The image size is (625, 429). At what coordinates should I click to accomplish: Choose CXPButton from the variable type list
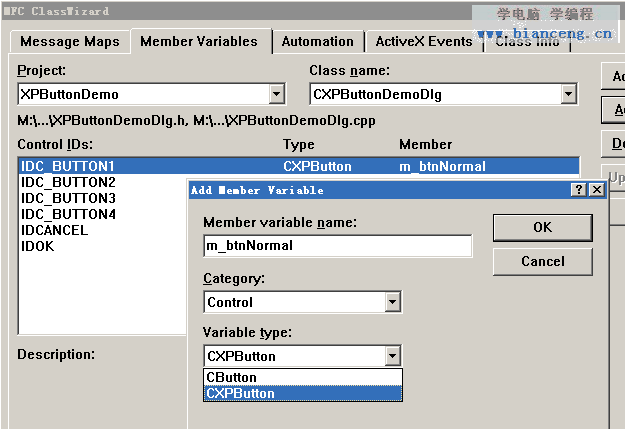coord(303,394)
